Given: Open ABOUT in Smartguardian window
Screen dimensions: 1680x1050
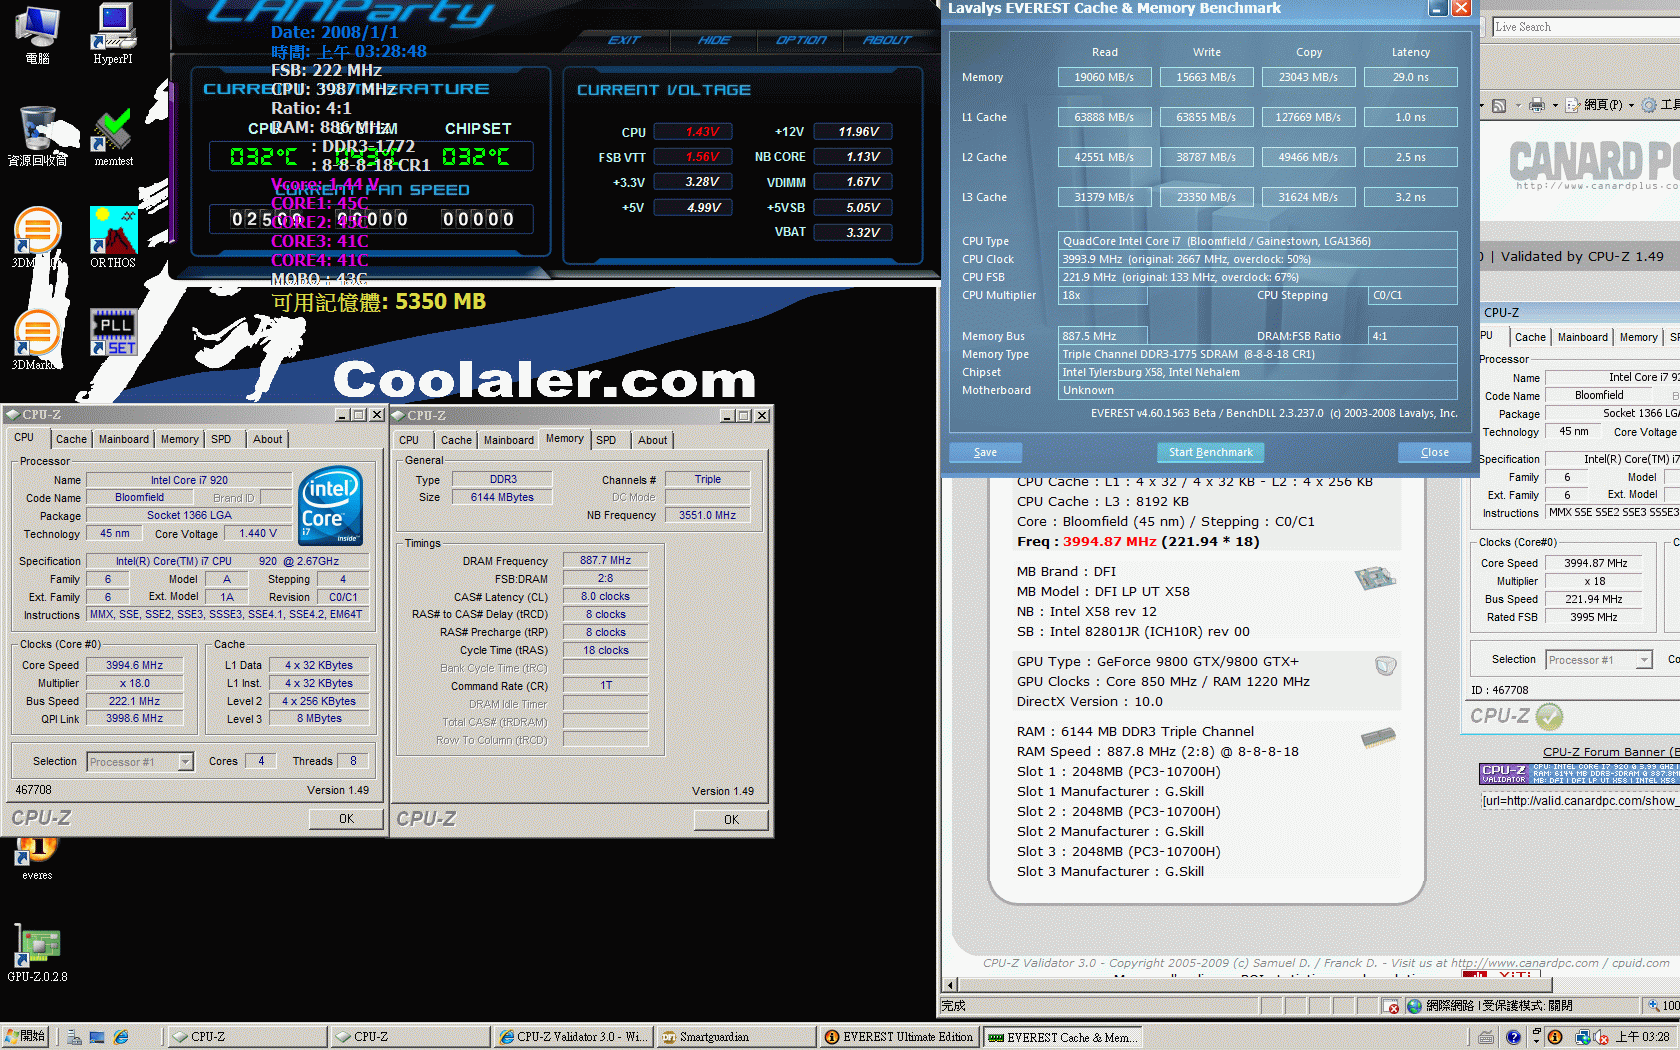Looking at the screenshot, I should tap(886, 40).
